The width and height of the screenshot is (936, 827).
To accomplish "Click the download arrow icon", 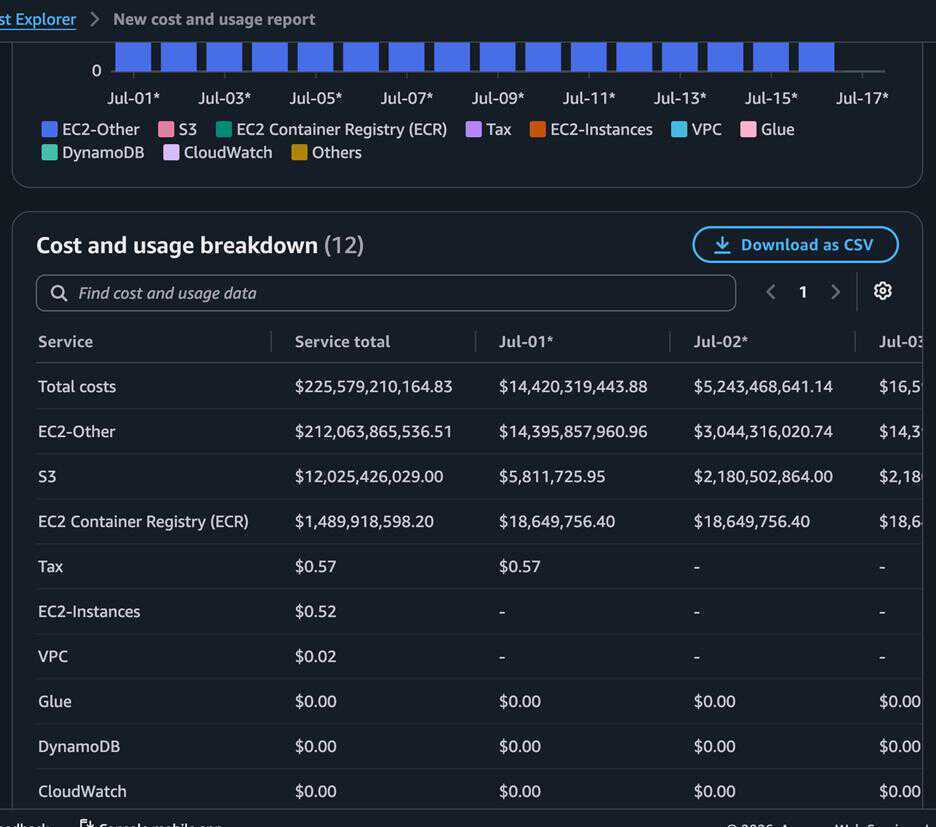I will [x=722, y=245].
